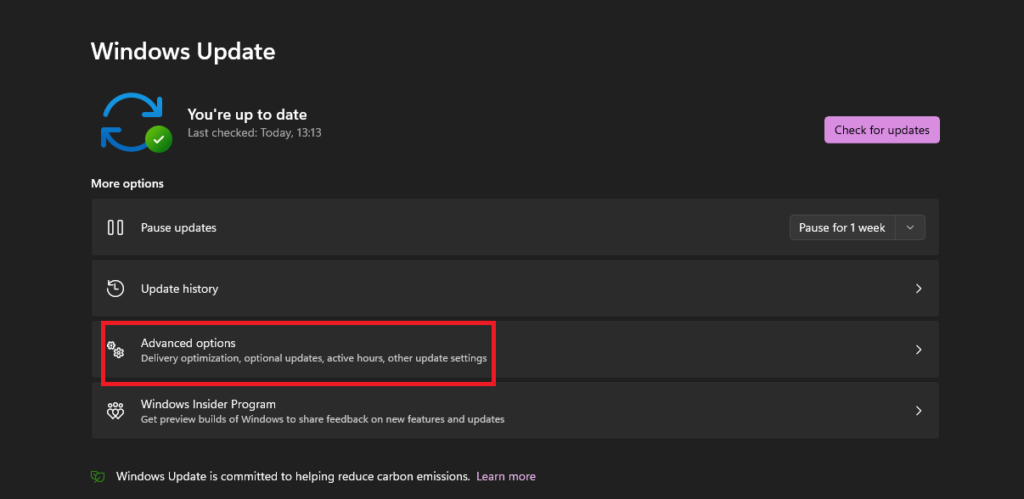Click the Update history clock icon

pos(115,289)
